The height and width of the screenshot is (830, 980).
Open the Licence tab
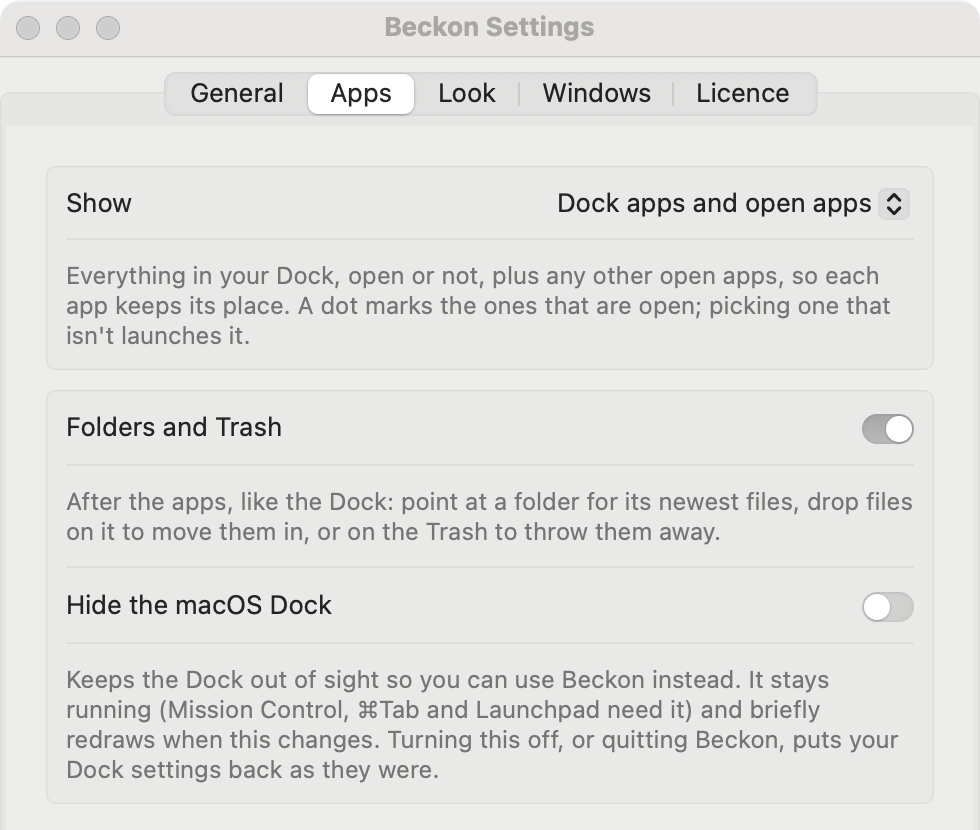click(742, 94)
